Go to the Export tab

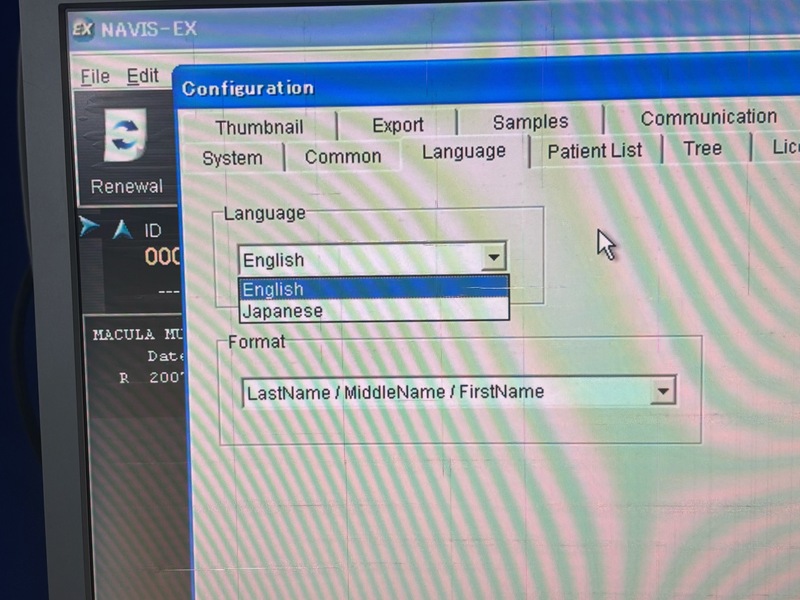click(398, 125)
